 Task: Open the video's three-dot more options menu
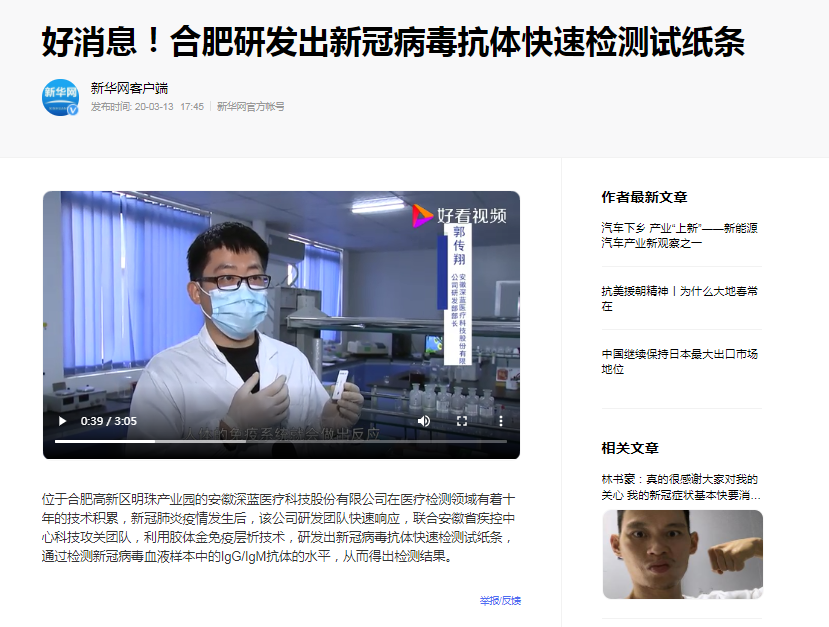click(501, 421)
